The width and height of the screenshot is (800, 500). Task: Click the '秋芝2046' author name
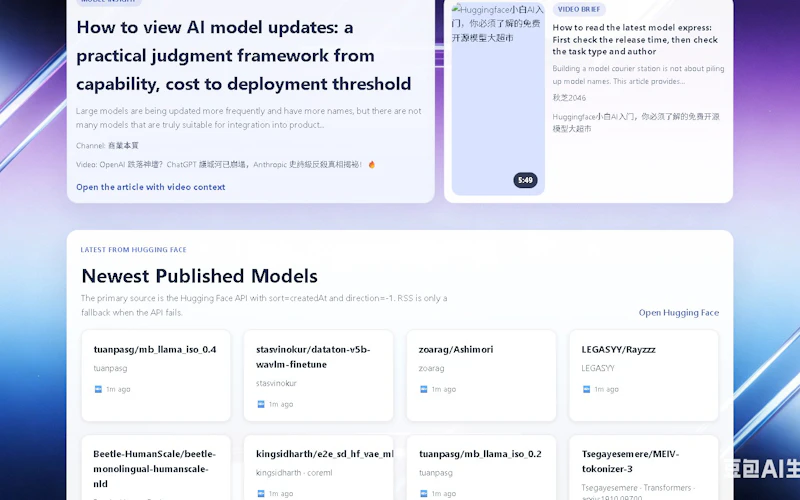pyautogui.click(x=569, y=98)
